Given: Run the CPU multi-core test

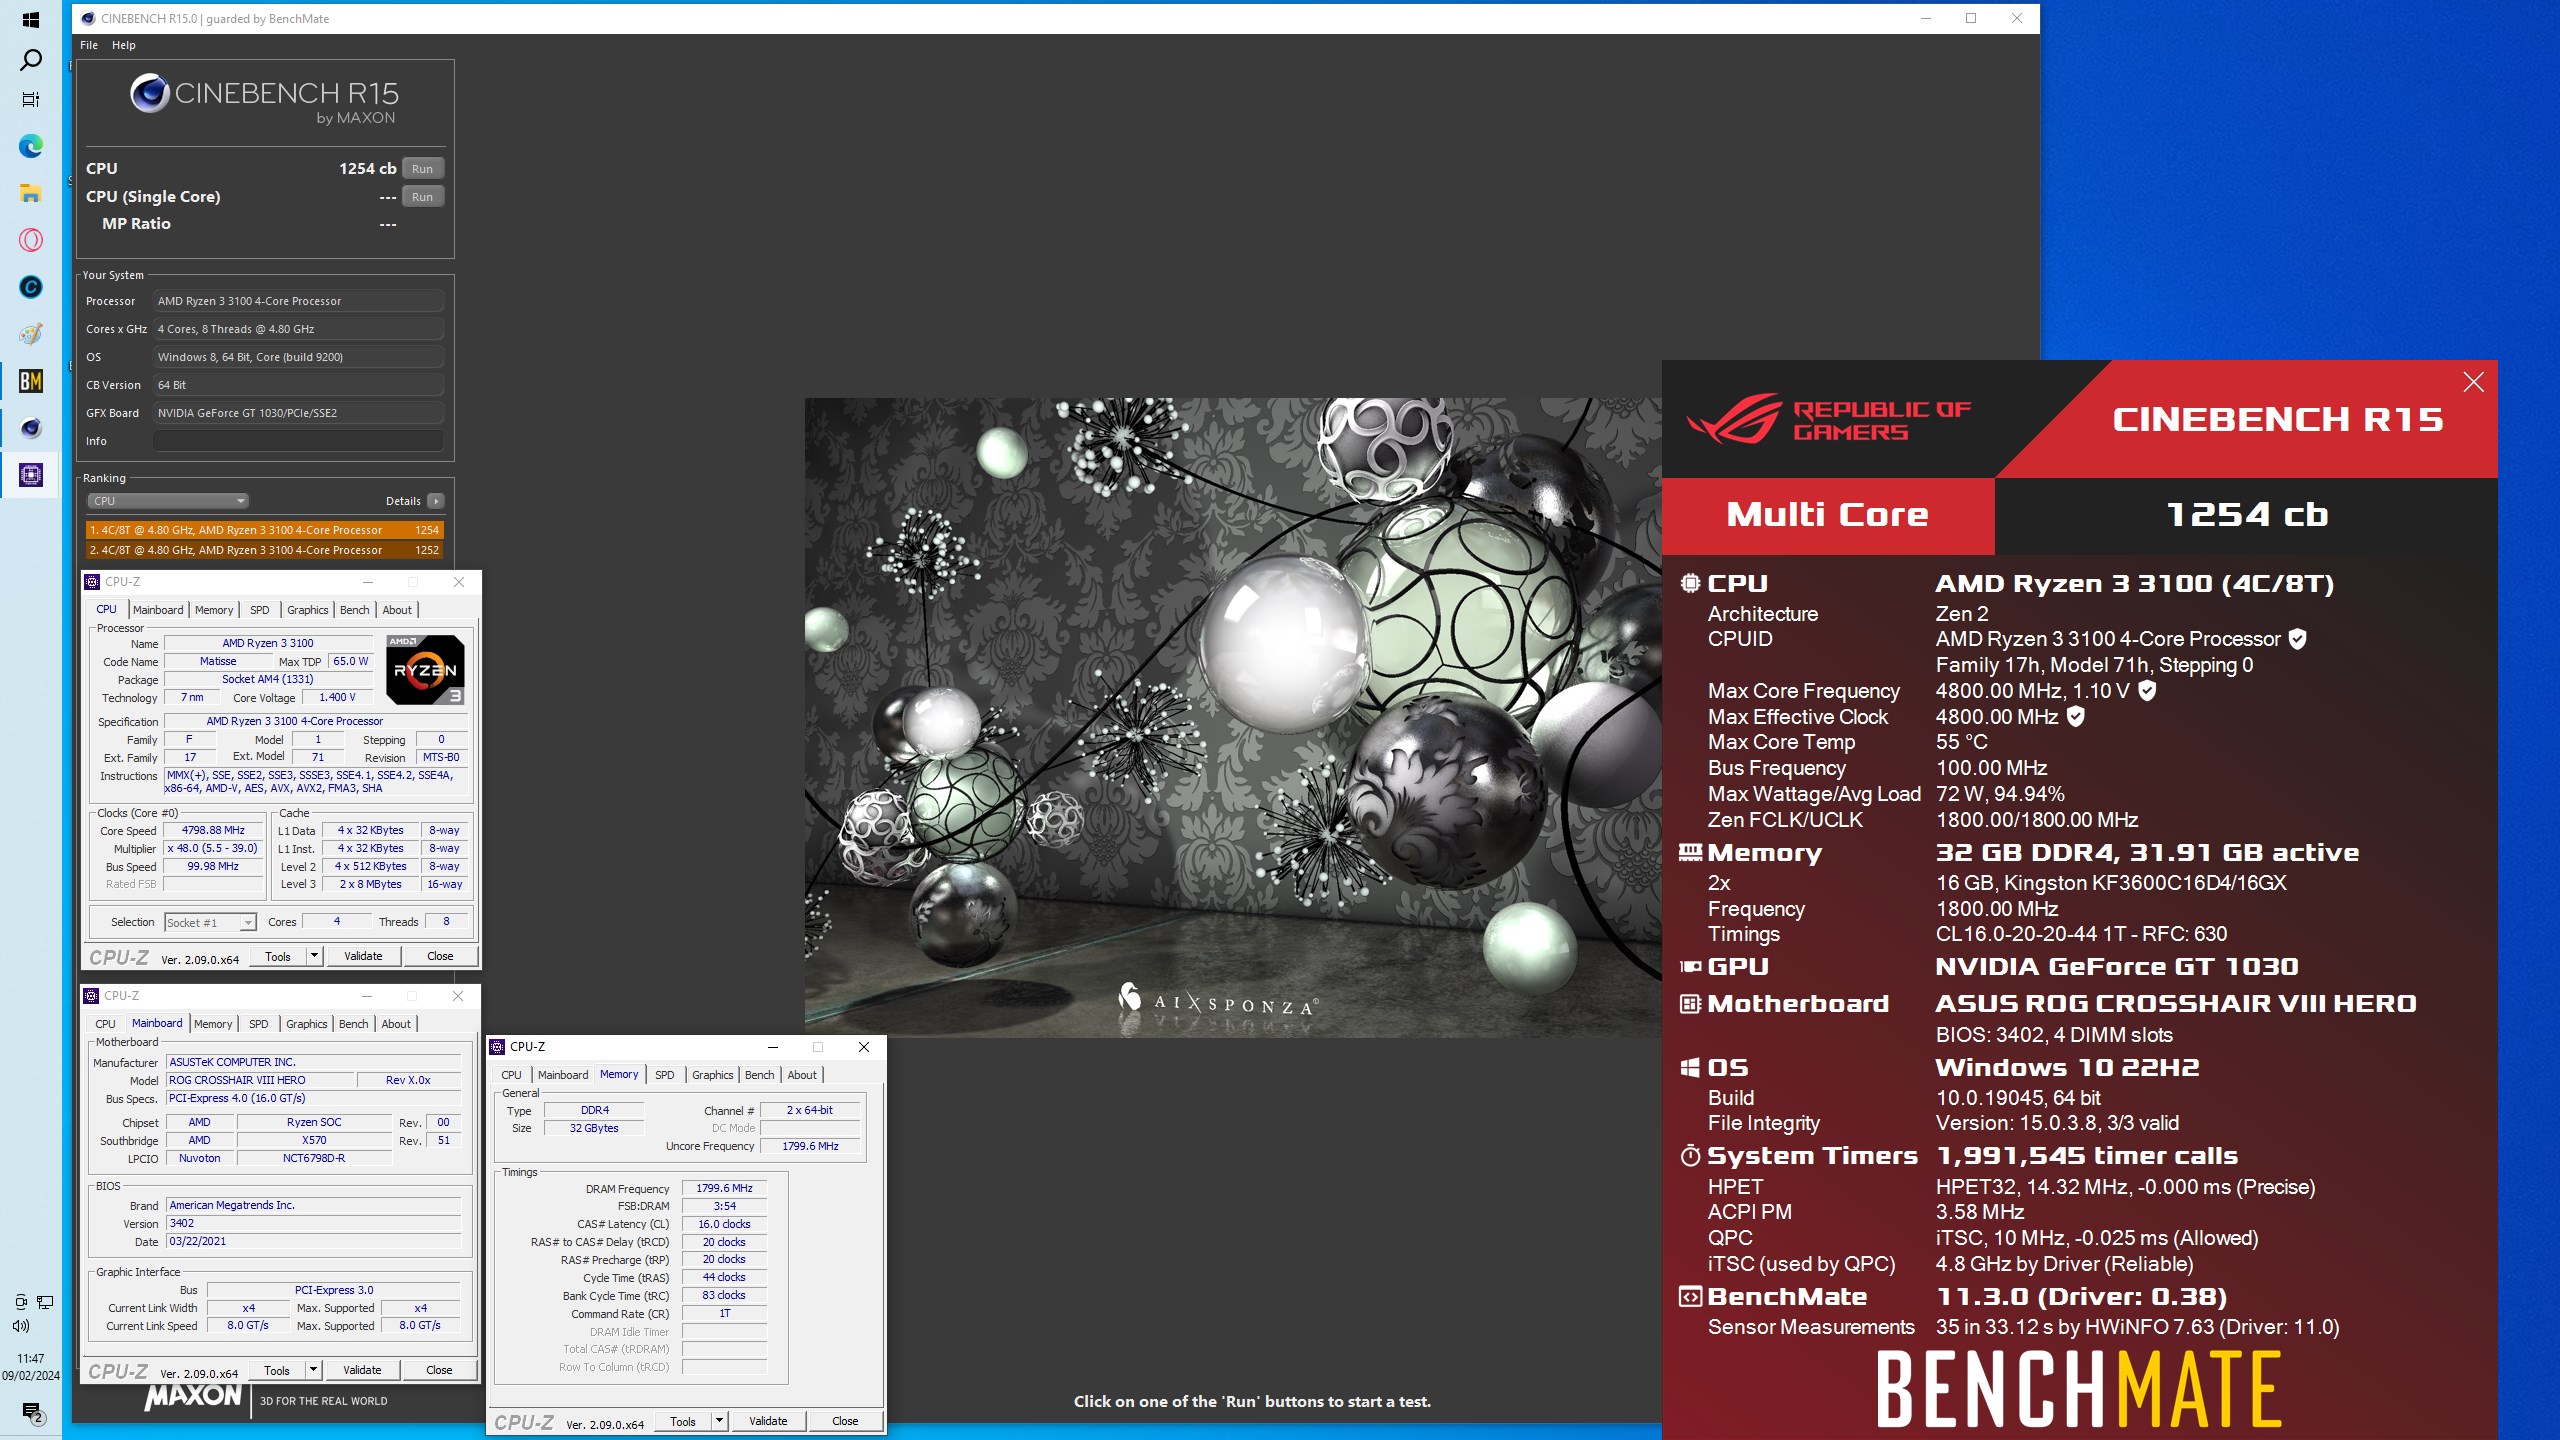Looking at the screenshot, I should (x=422, y=169).
